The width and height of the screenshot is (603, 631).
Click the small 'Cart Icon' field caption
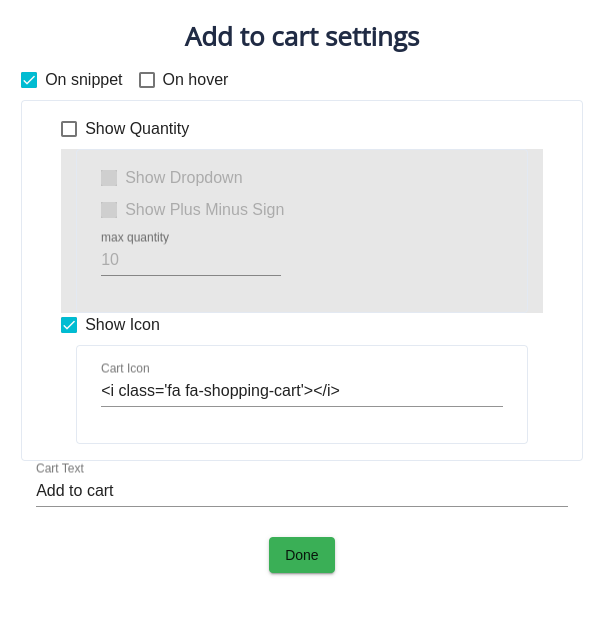coord(125,369)
